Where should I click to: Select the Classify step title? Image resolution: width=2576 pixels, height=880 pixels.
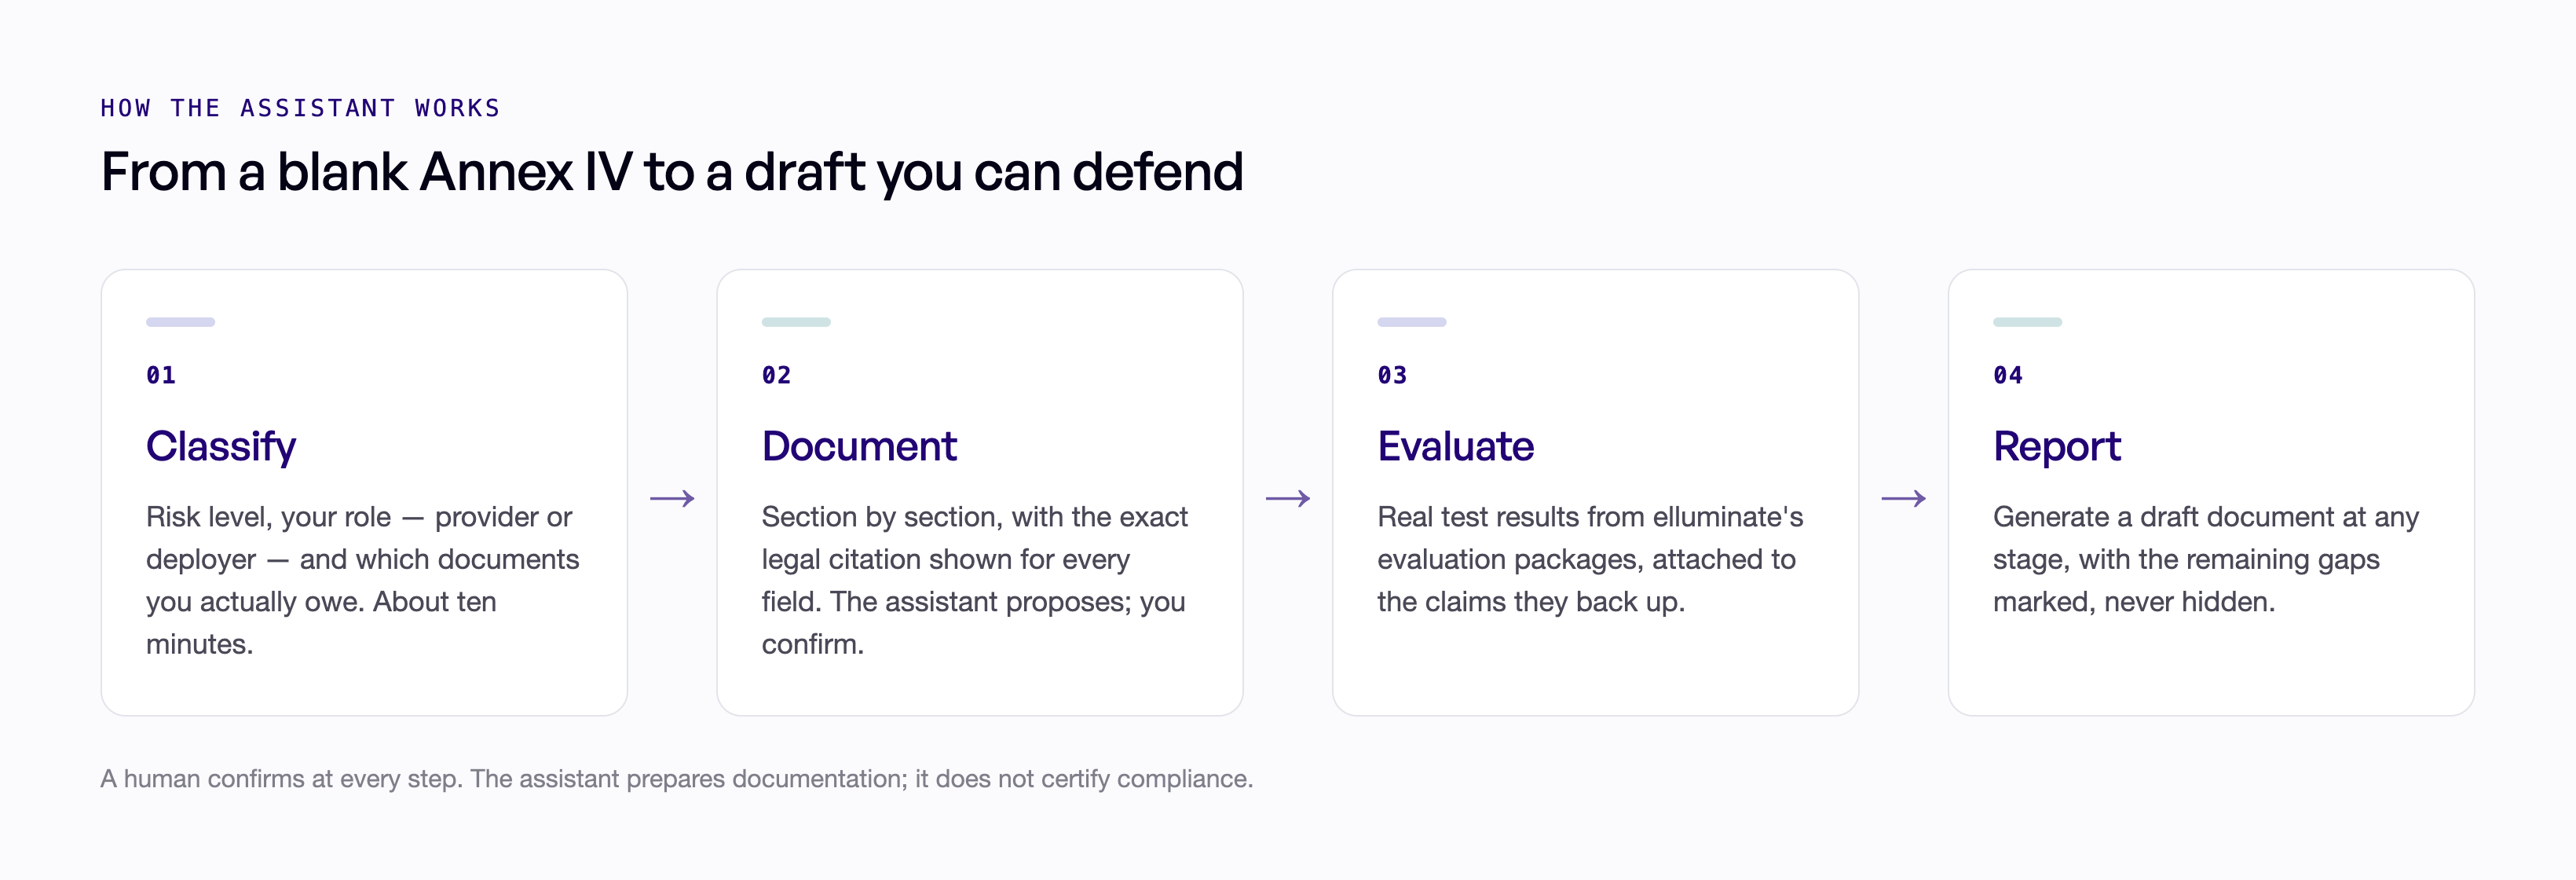click(x=221, y=446)
